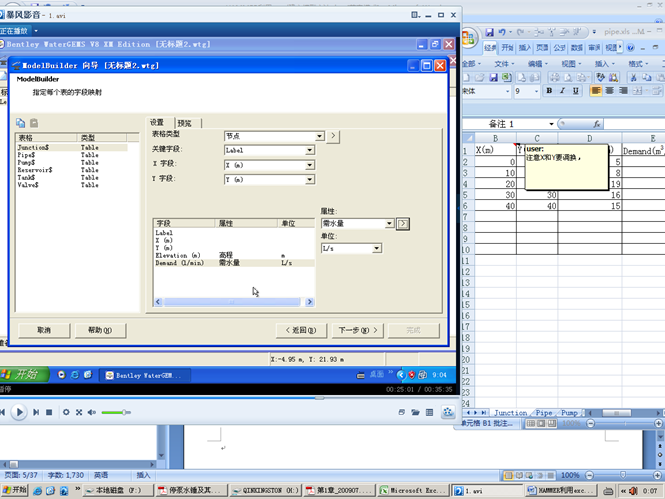The width and height of the screenshot is (665, 499).
Task: Click the open-folder icon in the media player
Action: pyautogui.click(x=415, y=412)
